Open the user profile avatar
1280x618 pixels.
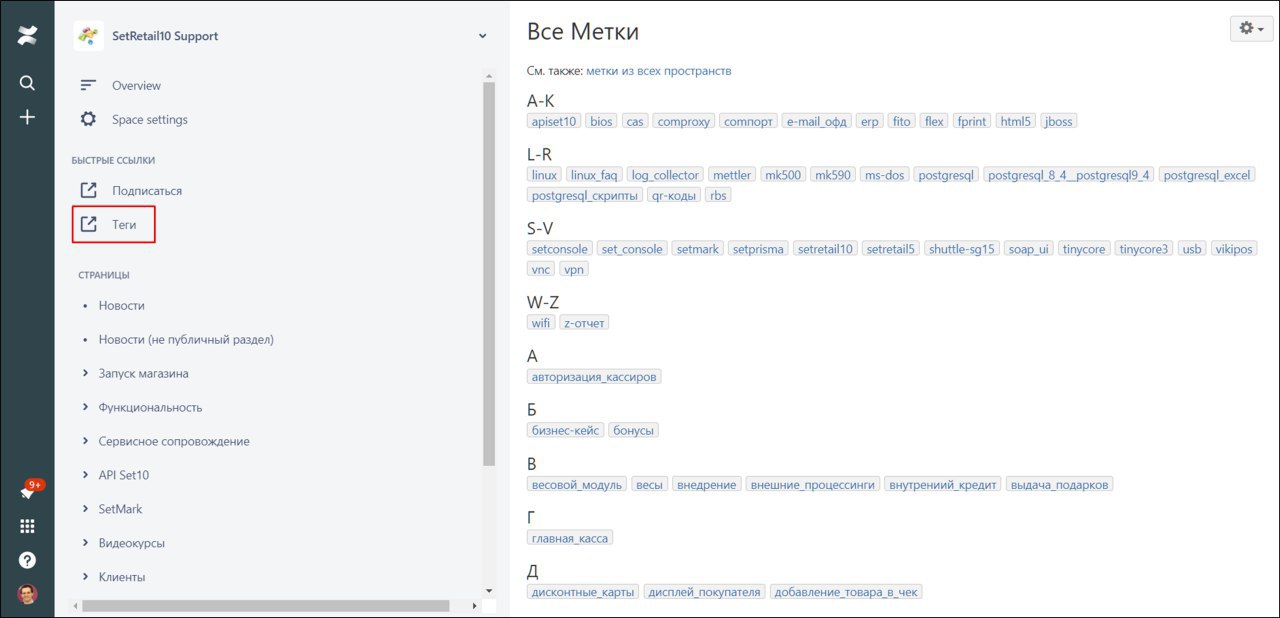(x=27, y=594)
